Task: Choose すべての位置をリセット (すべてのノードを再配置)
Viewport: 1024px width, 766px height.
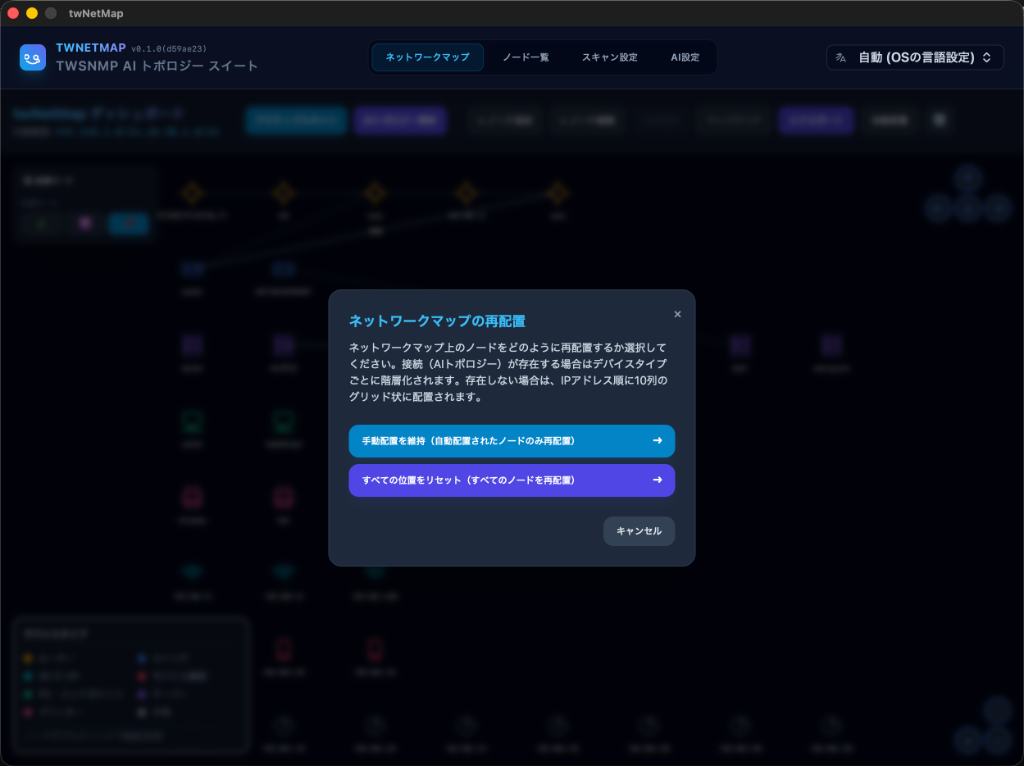Action: (x=511, y=480)
